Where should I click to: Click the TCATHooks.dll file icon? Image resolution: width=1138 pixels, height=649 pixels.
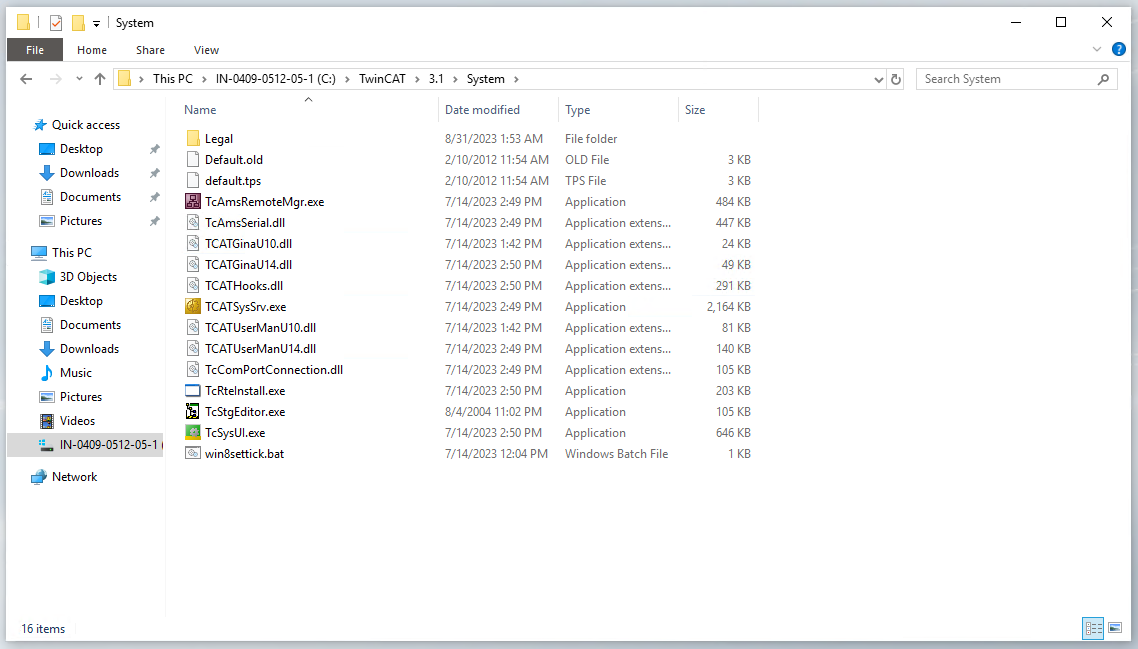click(192, 286)
